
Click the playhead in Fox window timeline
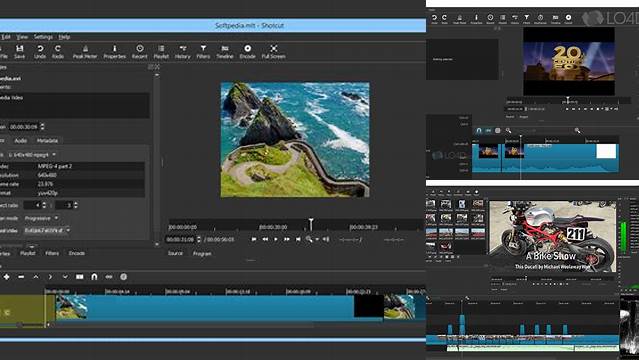[520, 157]
